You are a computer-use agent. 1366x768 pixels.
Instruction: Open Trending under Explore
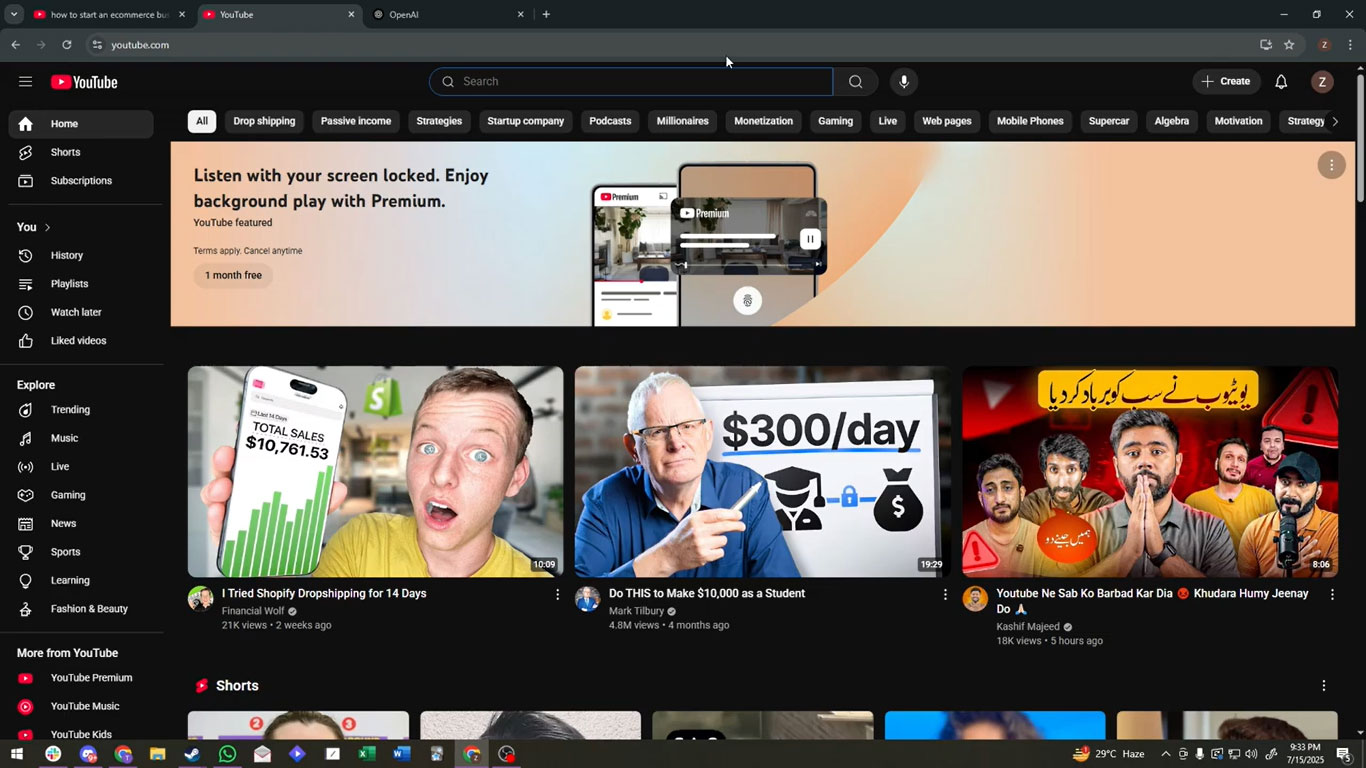click(81, 410)
